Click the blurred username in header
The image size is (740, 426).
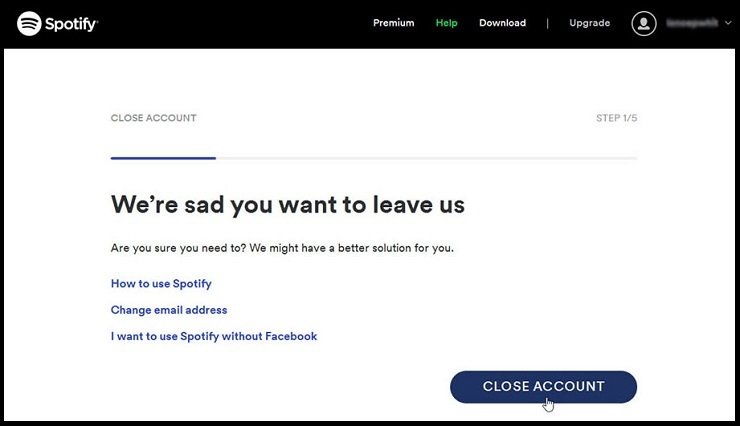click(692, 23)
